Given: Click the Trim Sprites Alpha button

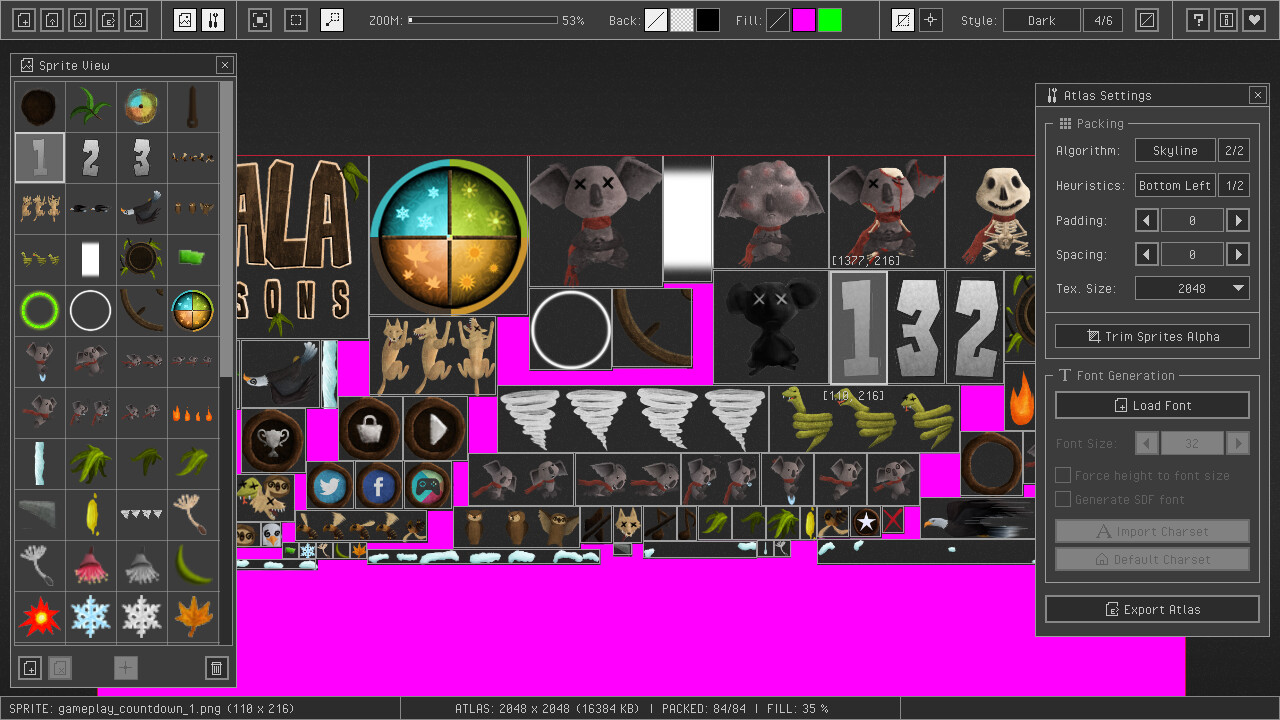Looking at the screenshot, I should 1152,336.
